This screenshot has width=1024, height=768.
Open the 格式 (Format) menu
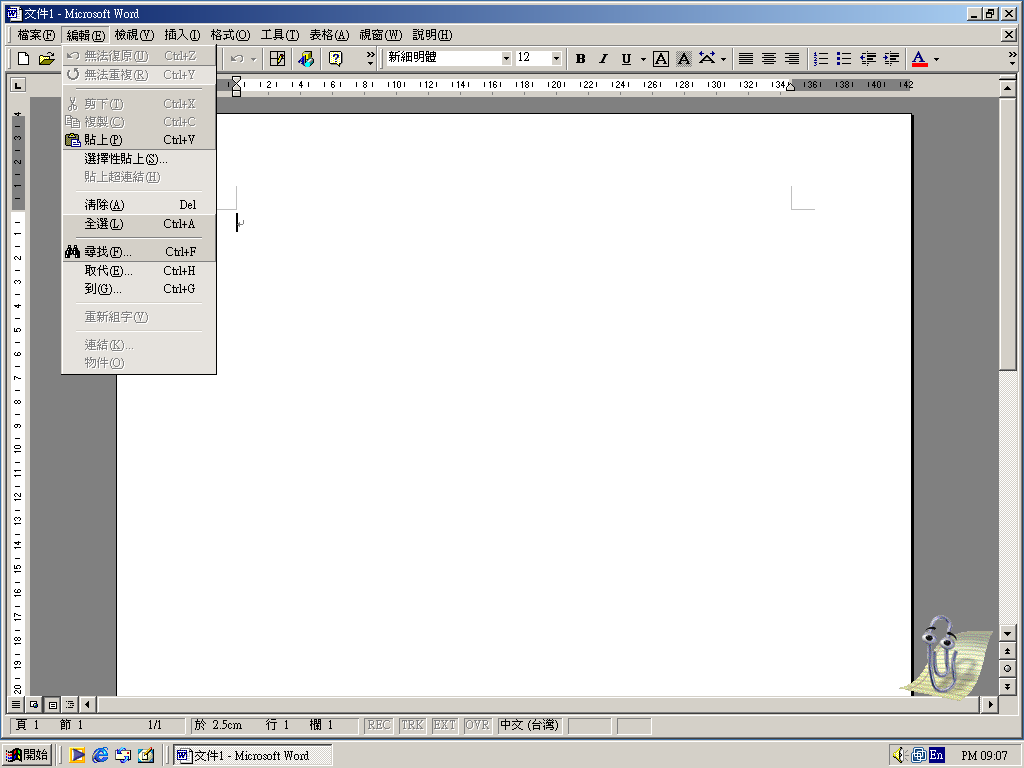click(x=230, y=35)
